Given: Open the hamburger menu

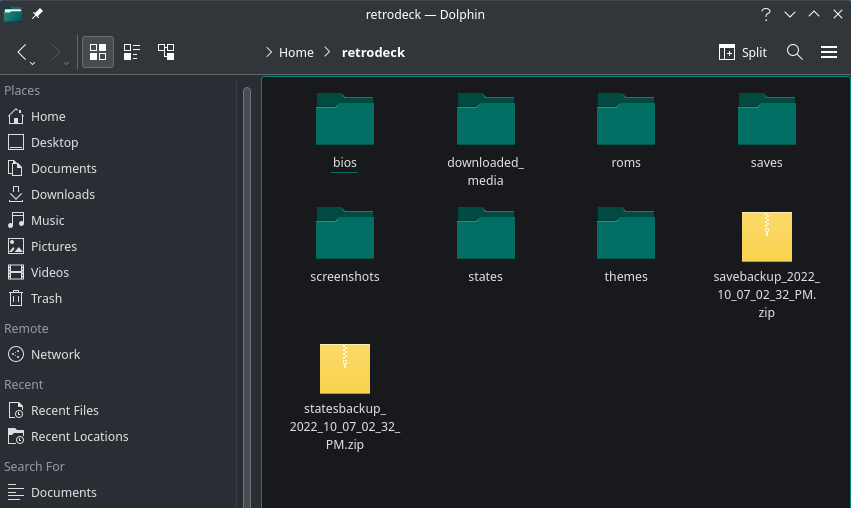Looking at the screenshot, I should (x=829, y=52).
